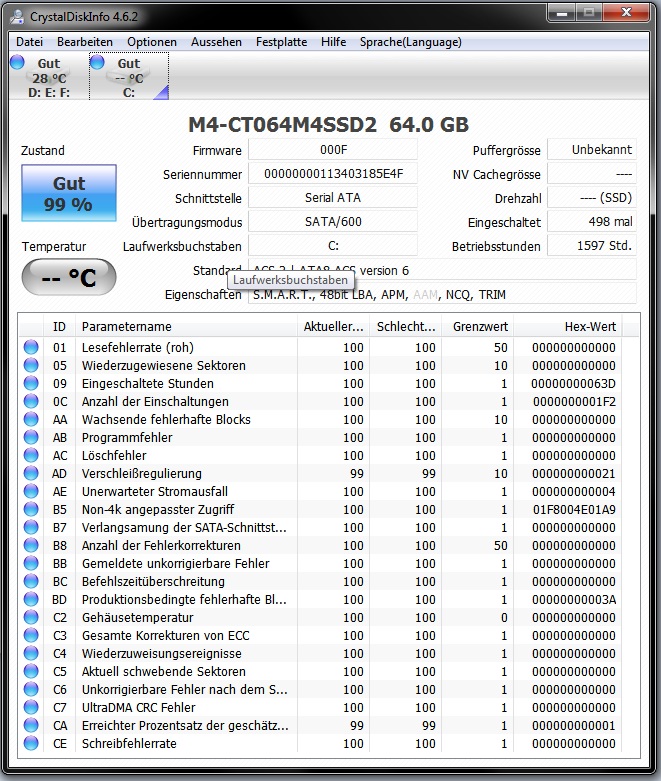Click status orb for Programmfehler row
Viewport: 661px width, 781px height.
pos(31,437)
